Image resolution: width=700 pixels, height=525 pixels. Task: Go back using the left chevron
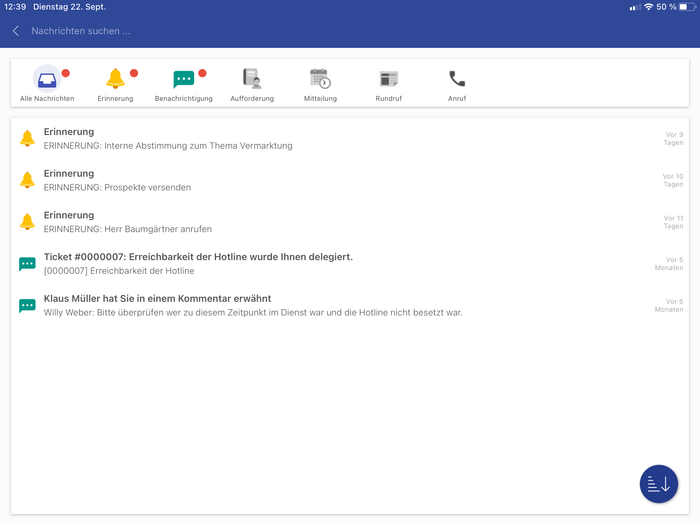(16, 31)
